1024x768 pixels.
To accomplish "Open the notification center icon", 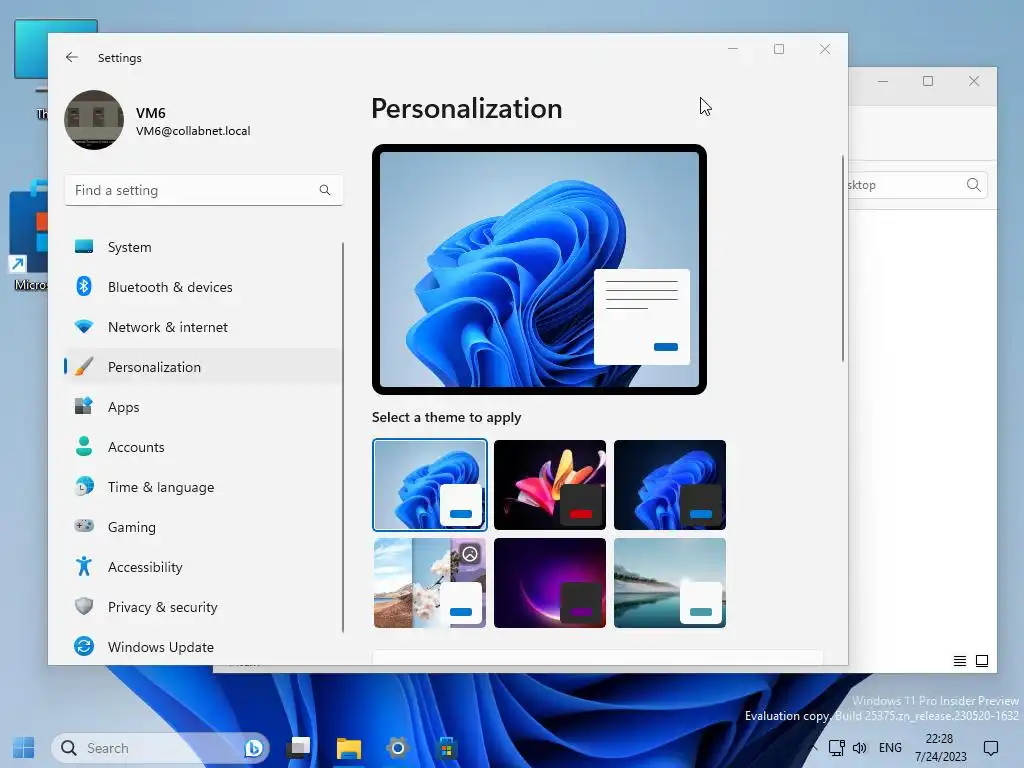I will [991, 748].
